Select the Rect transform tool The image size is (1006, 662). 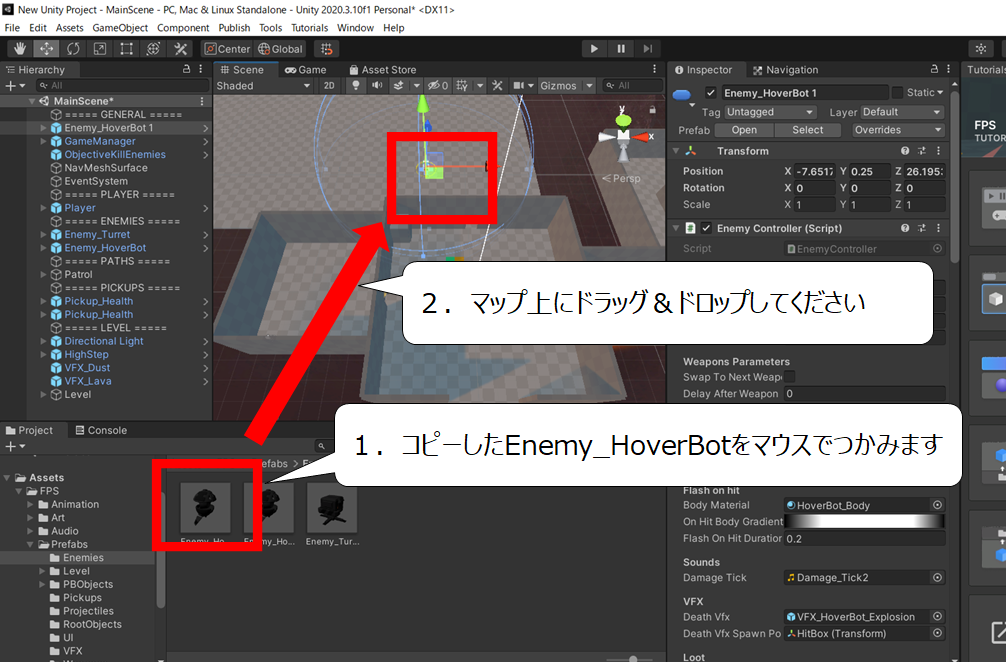pos(126,49)
